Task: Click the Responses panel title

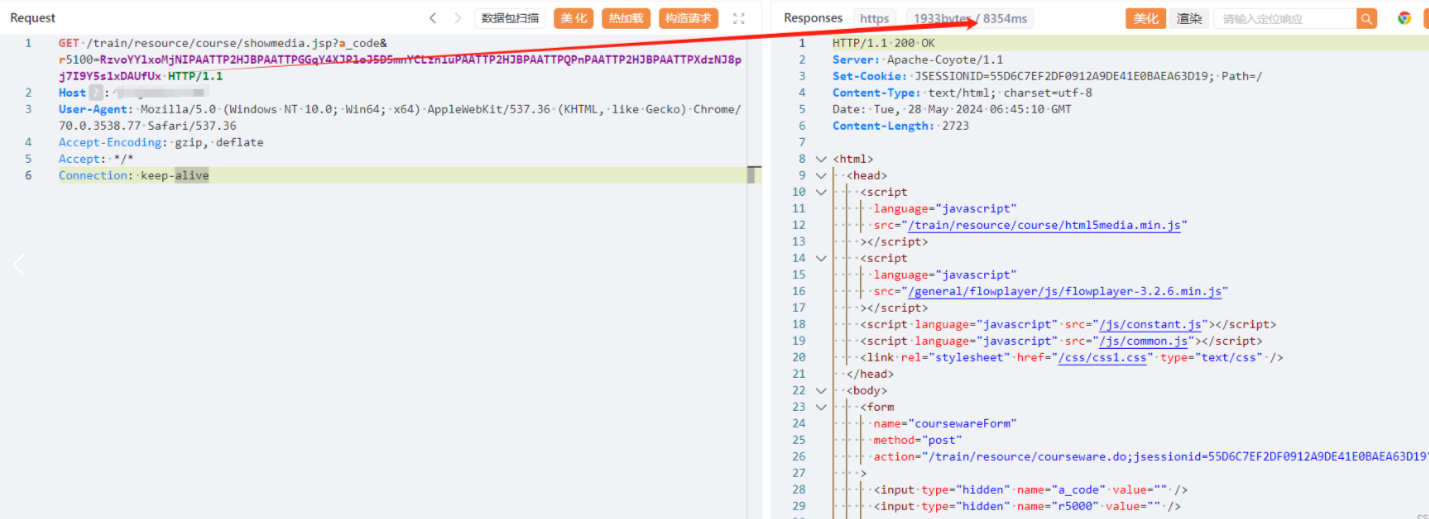Action: pos(813,18)
